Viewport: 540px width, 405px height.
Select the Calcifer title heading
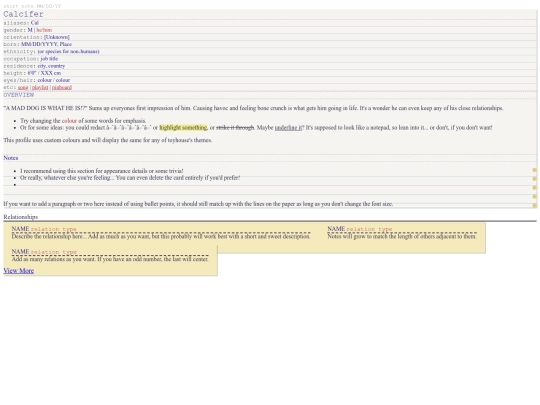[23, 14]
